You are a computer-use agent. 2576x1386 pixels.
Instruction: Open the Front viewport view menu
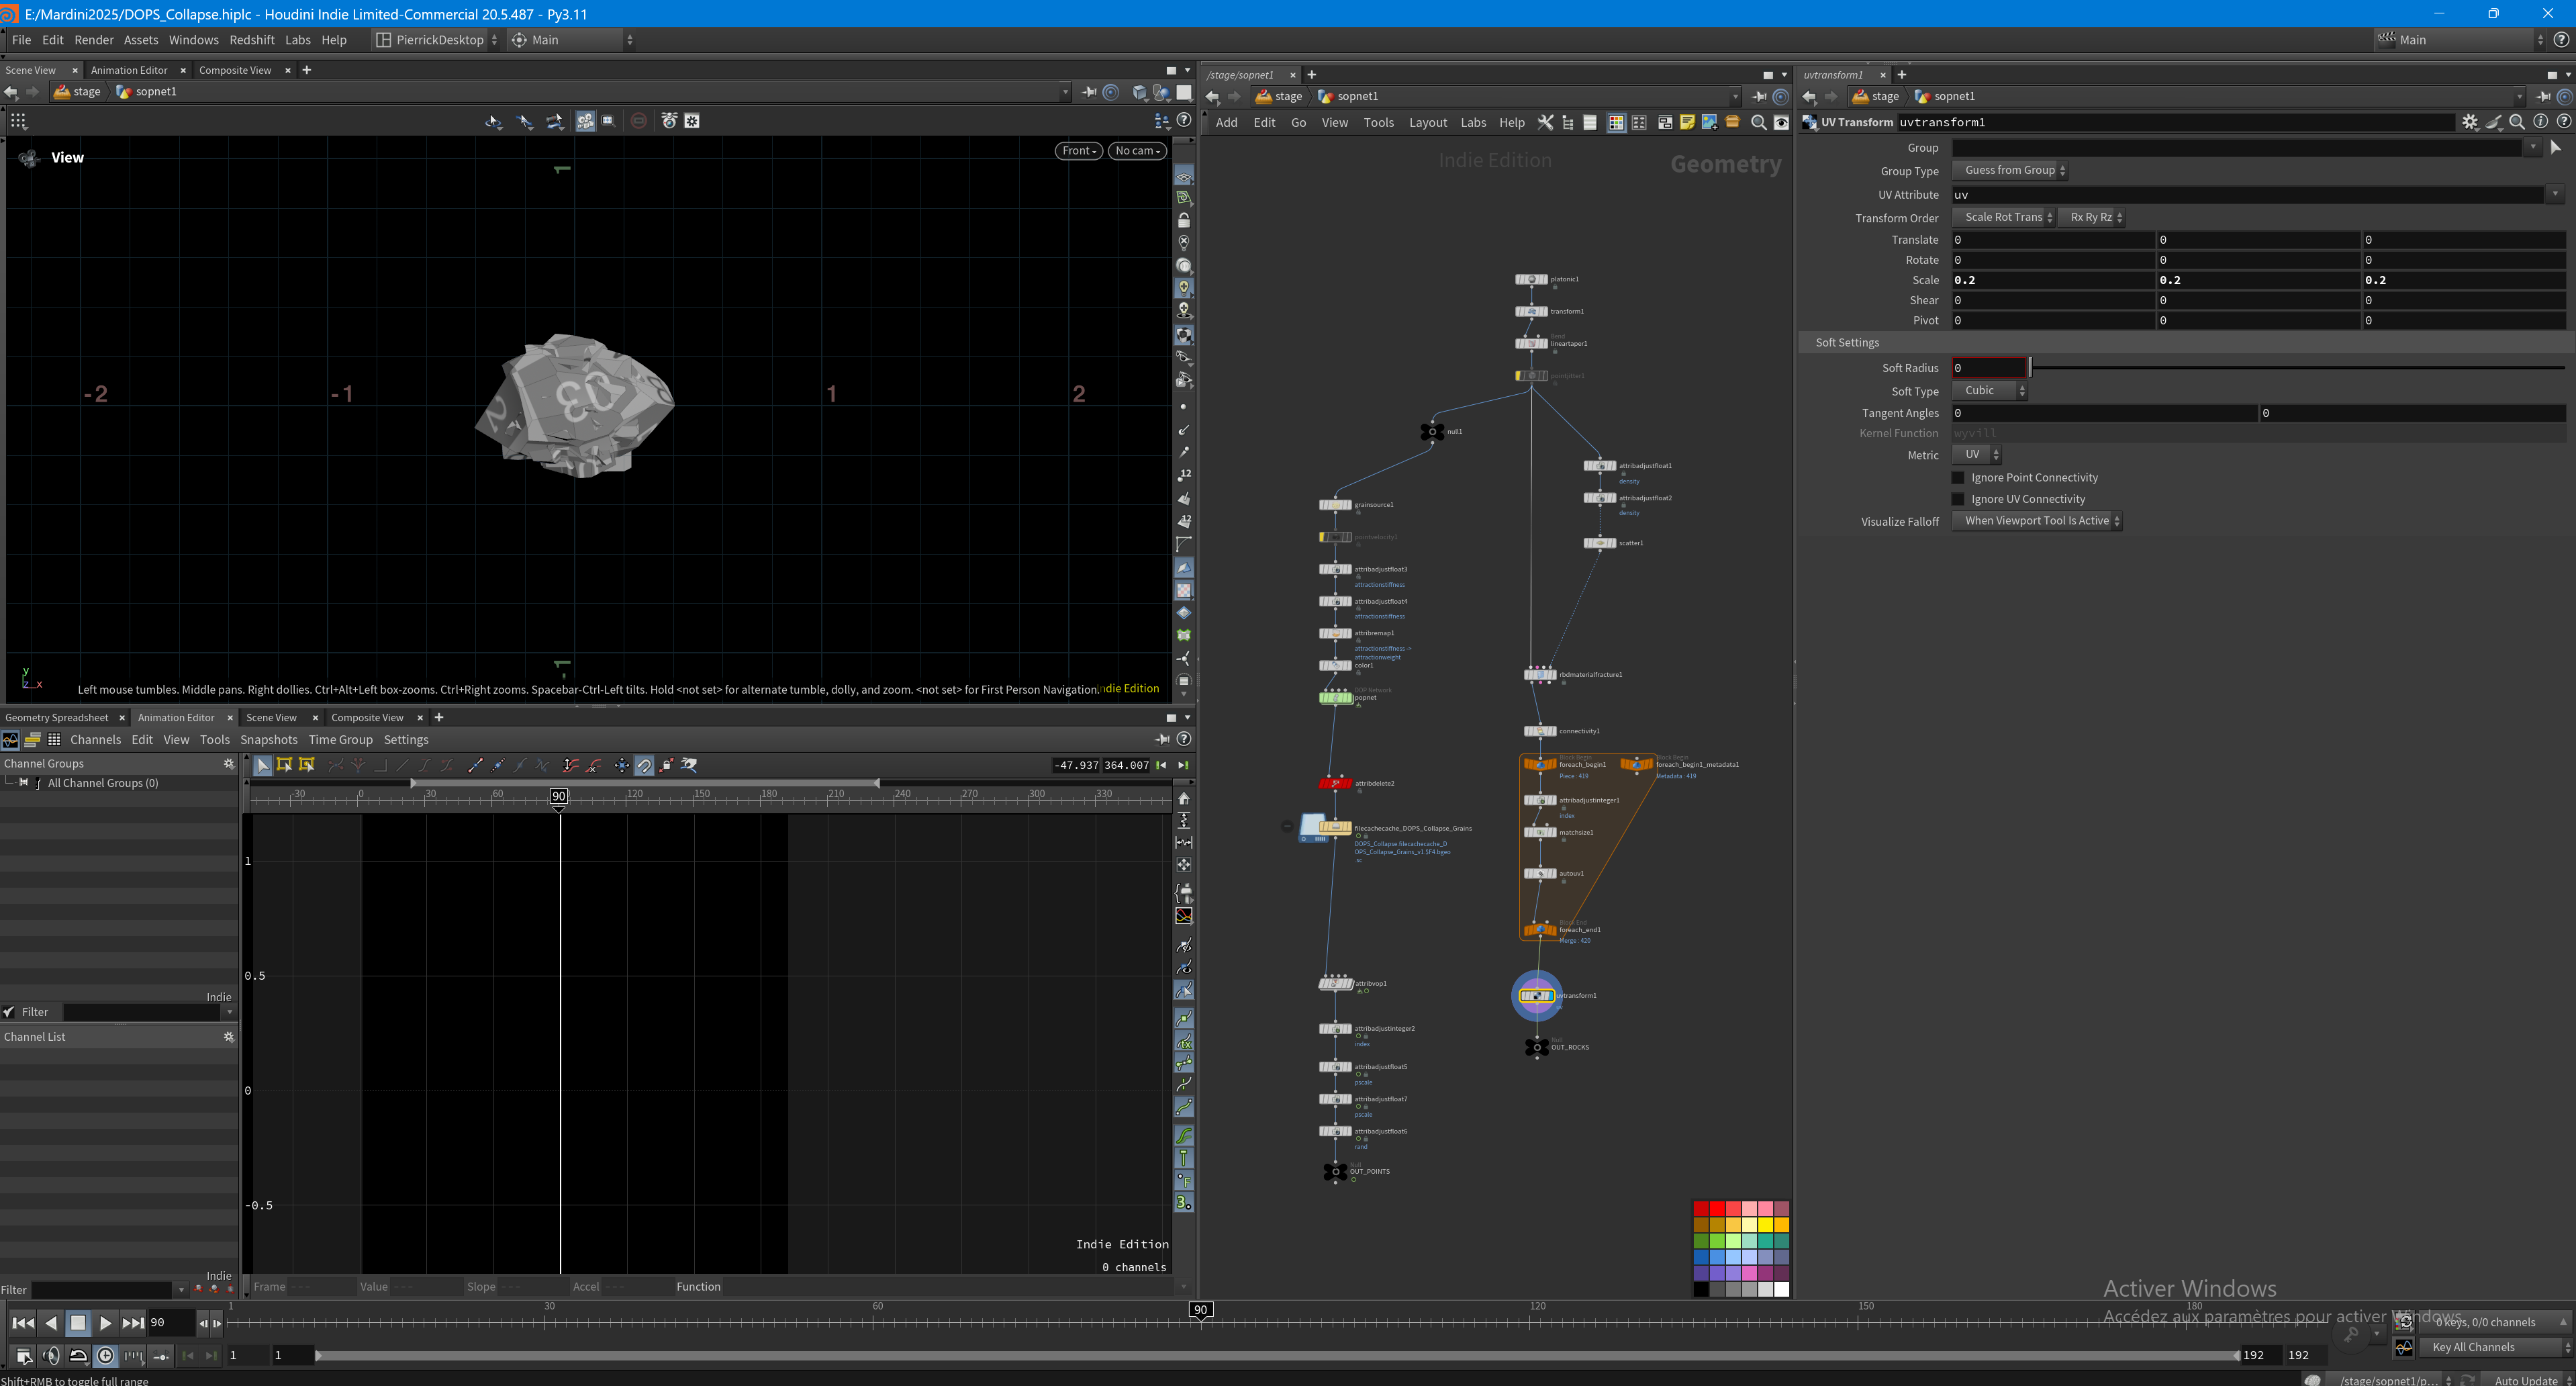(x=1078, y=151)
